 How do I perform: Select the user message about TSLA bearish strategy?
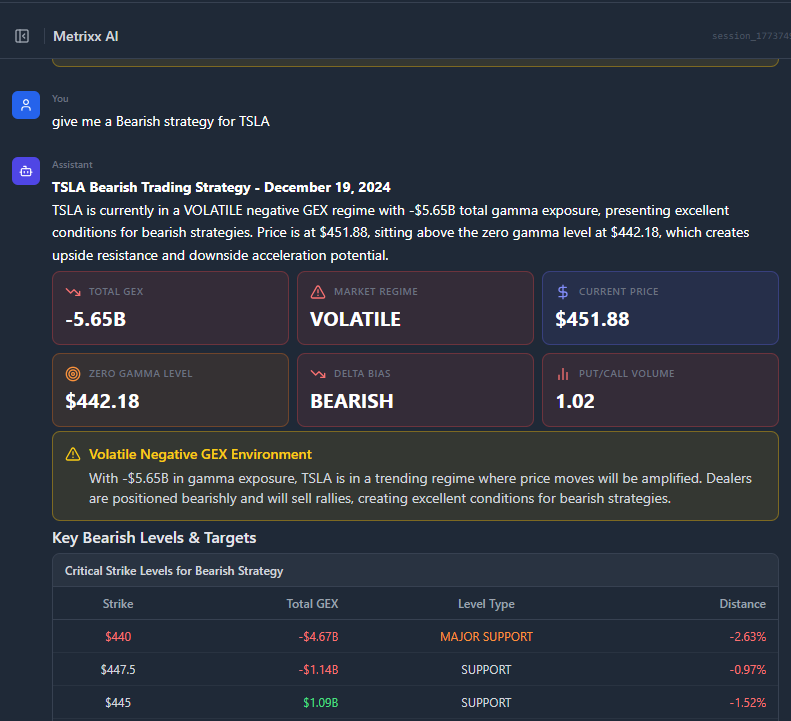(161, 122)
